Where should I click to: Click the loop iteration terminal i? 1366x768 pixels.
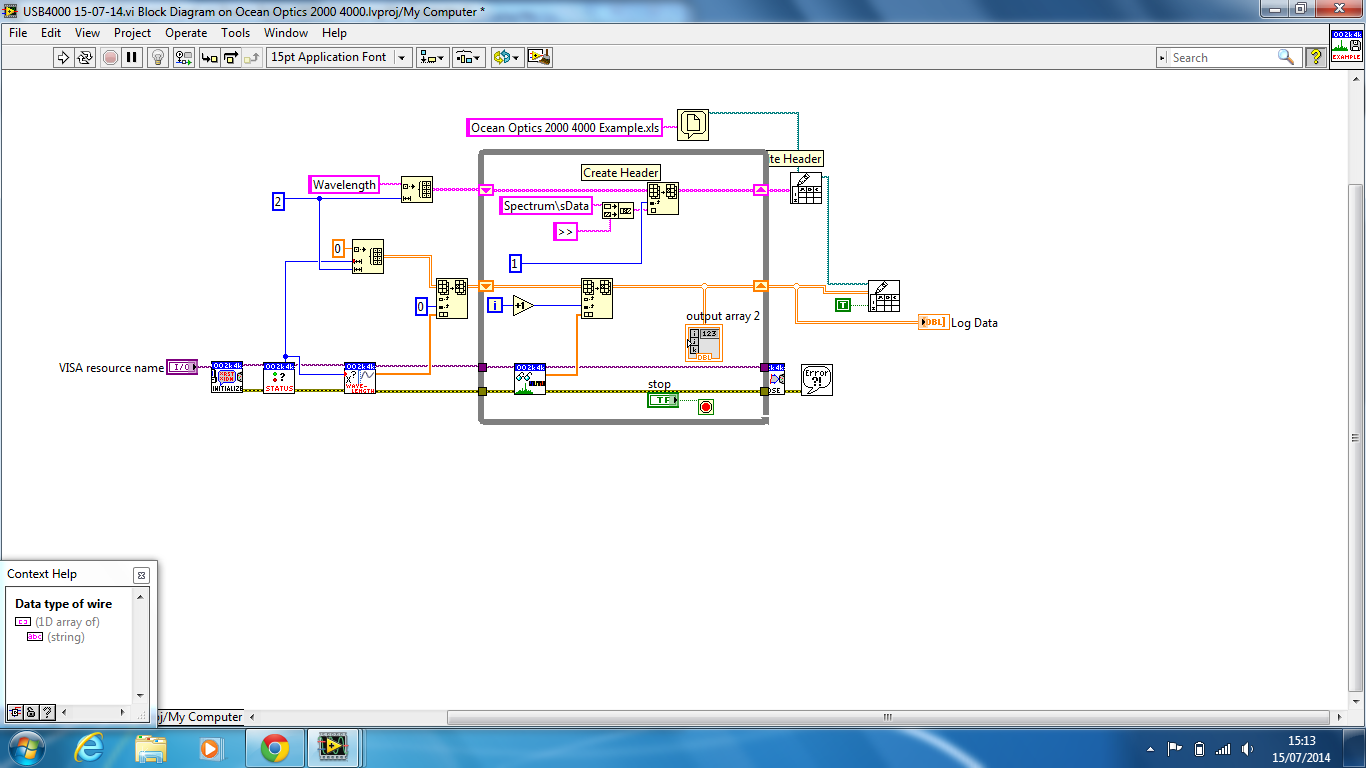(495, 305)
